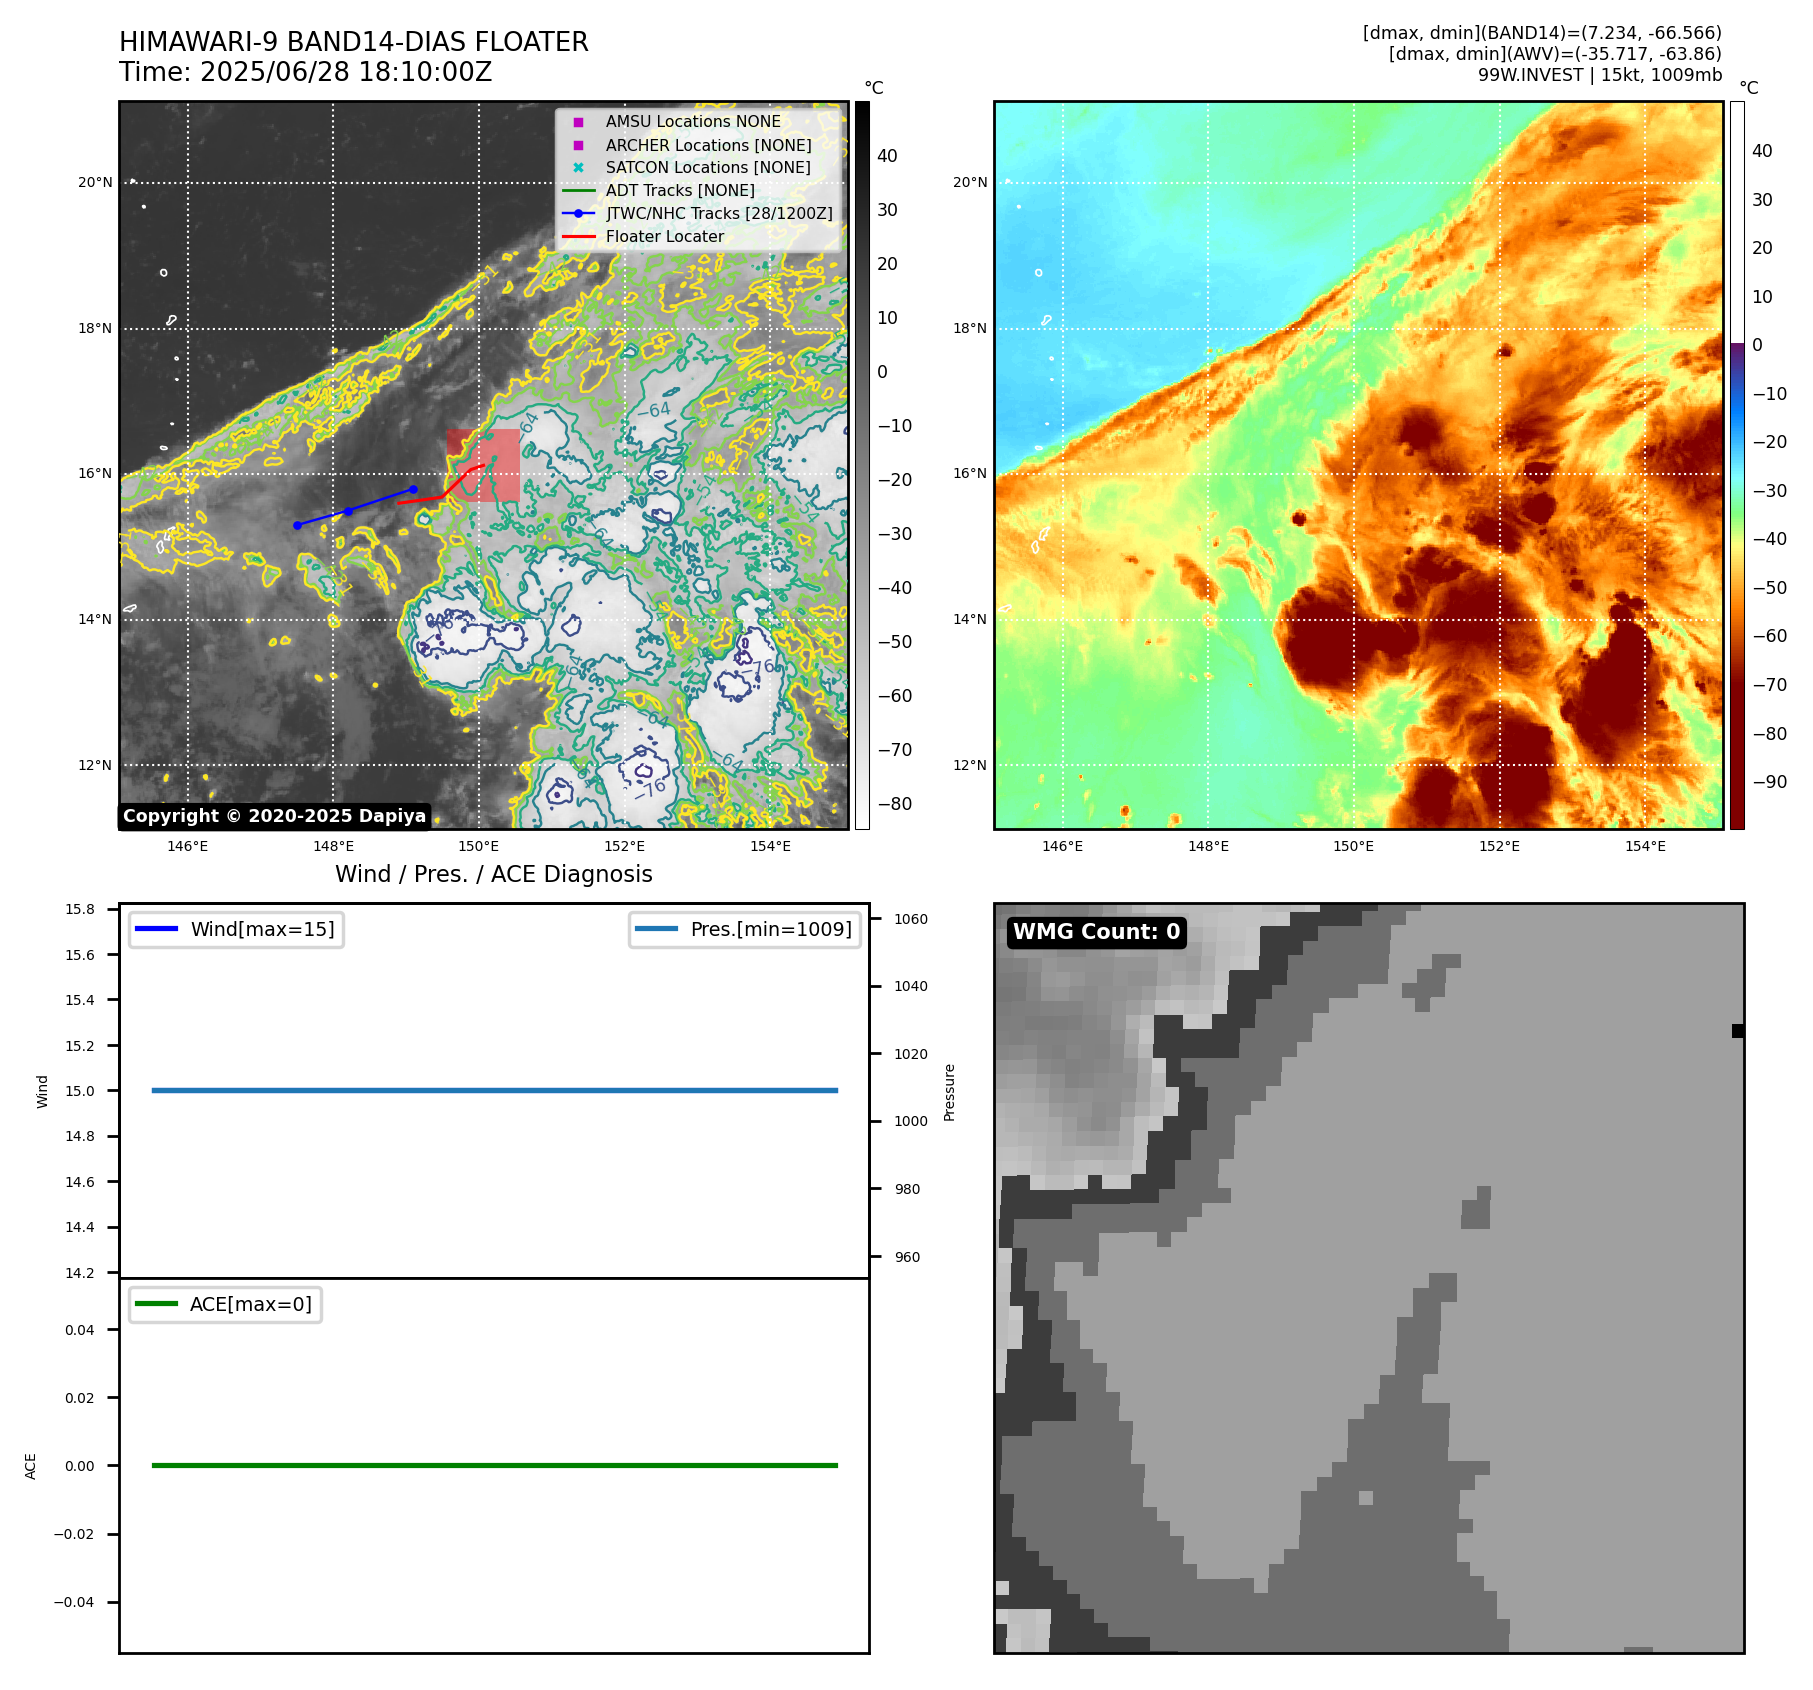Screen dimensions: 1813x1690
Task: Click the 1060 tick on the Pressure axis
Action: 911,919
